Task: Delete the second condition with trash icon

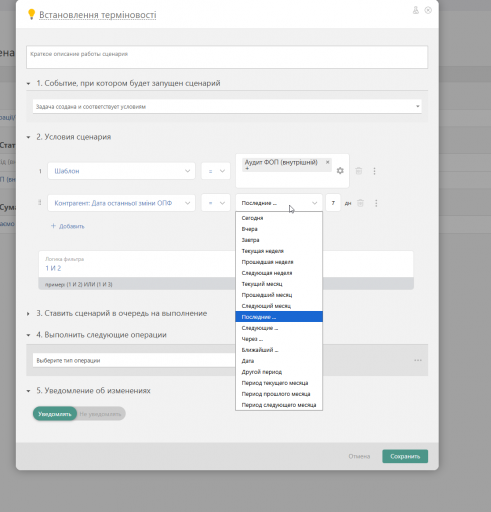Action: (x=360, y=203)
